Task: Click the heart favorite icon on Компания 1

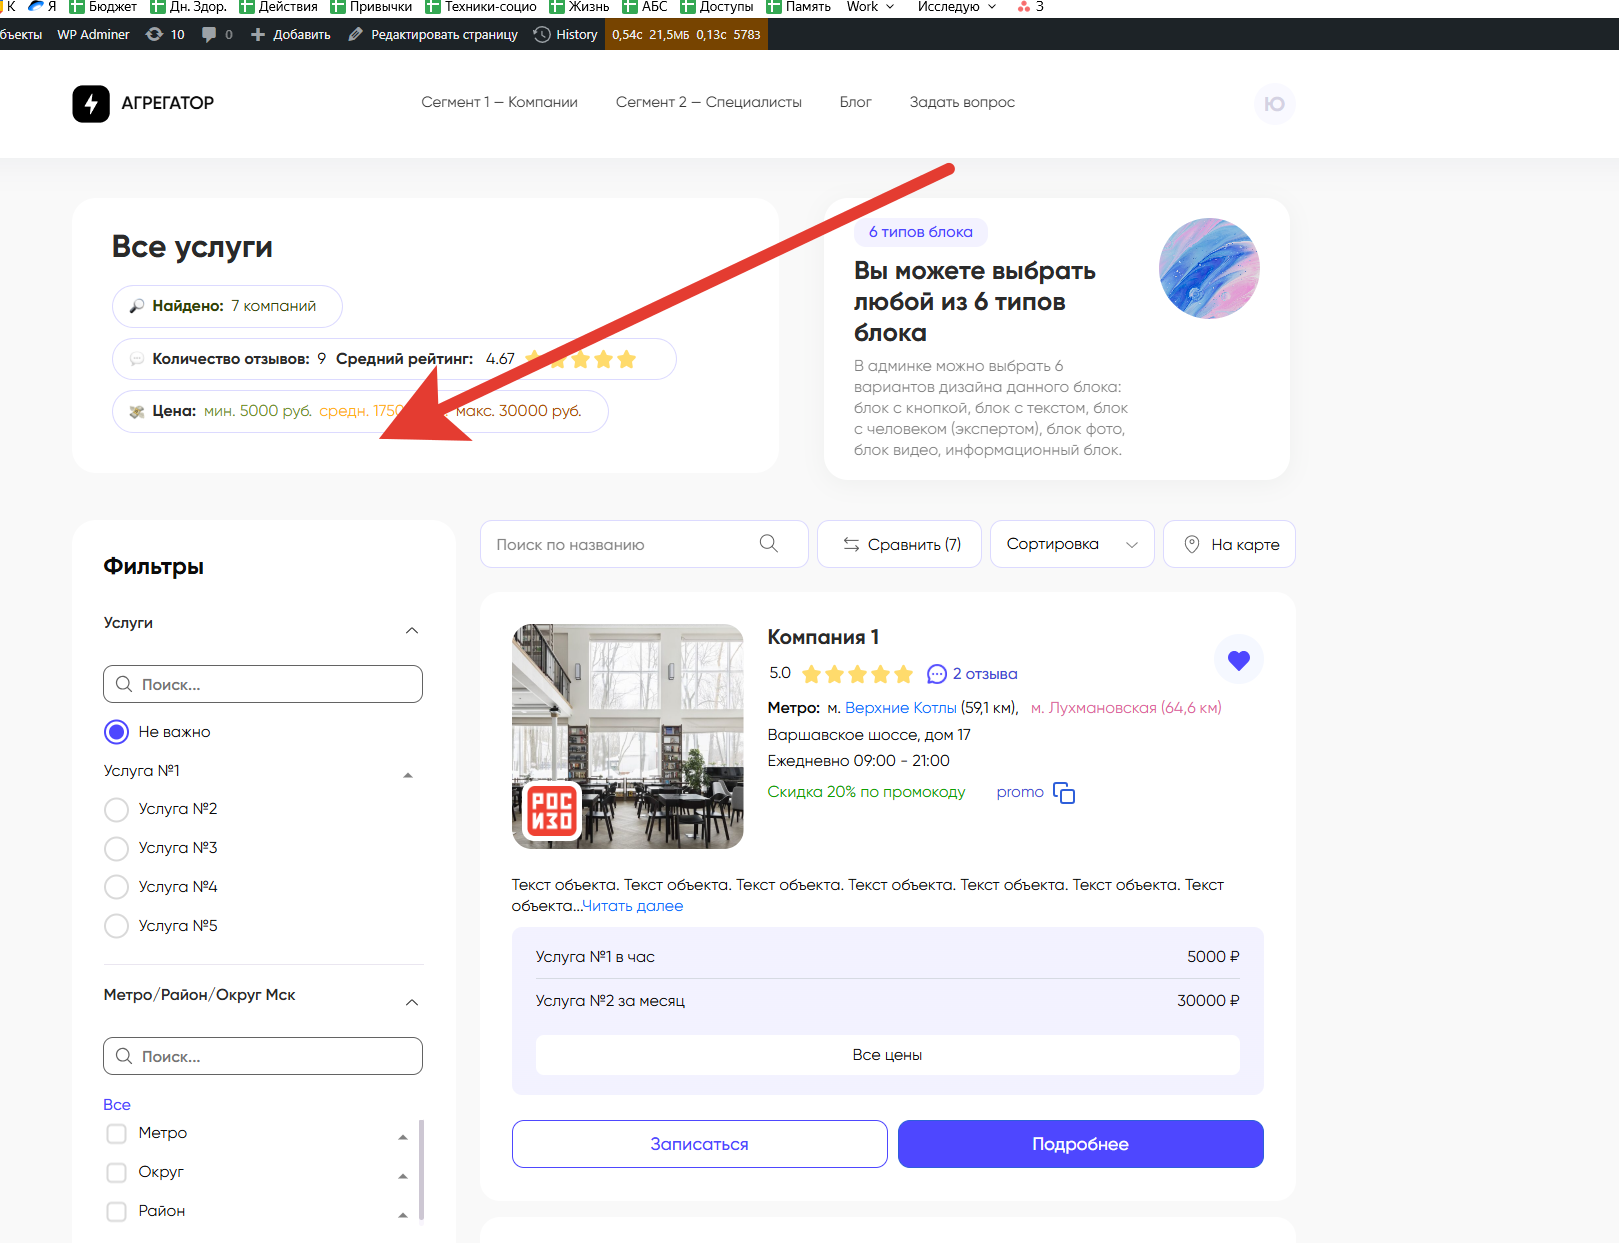Action: click(1238, 660)
